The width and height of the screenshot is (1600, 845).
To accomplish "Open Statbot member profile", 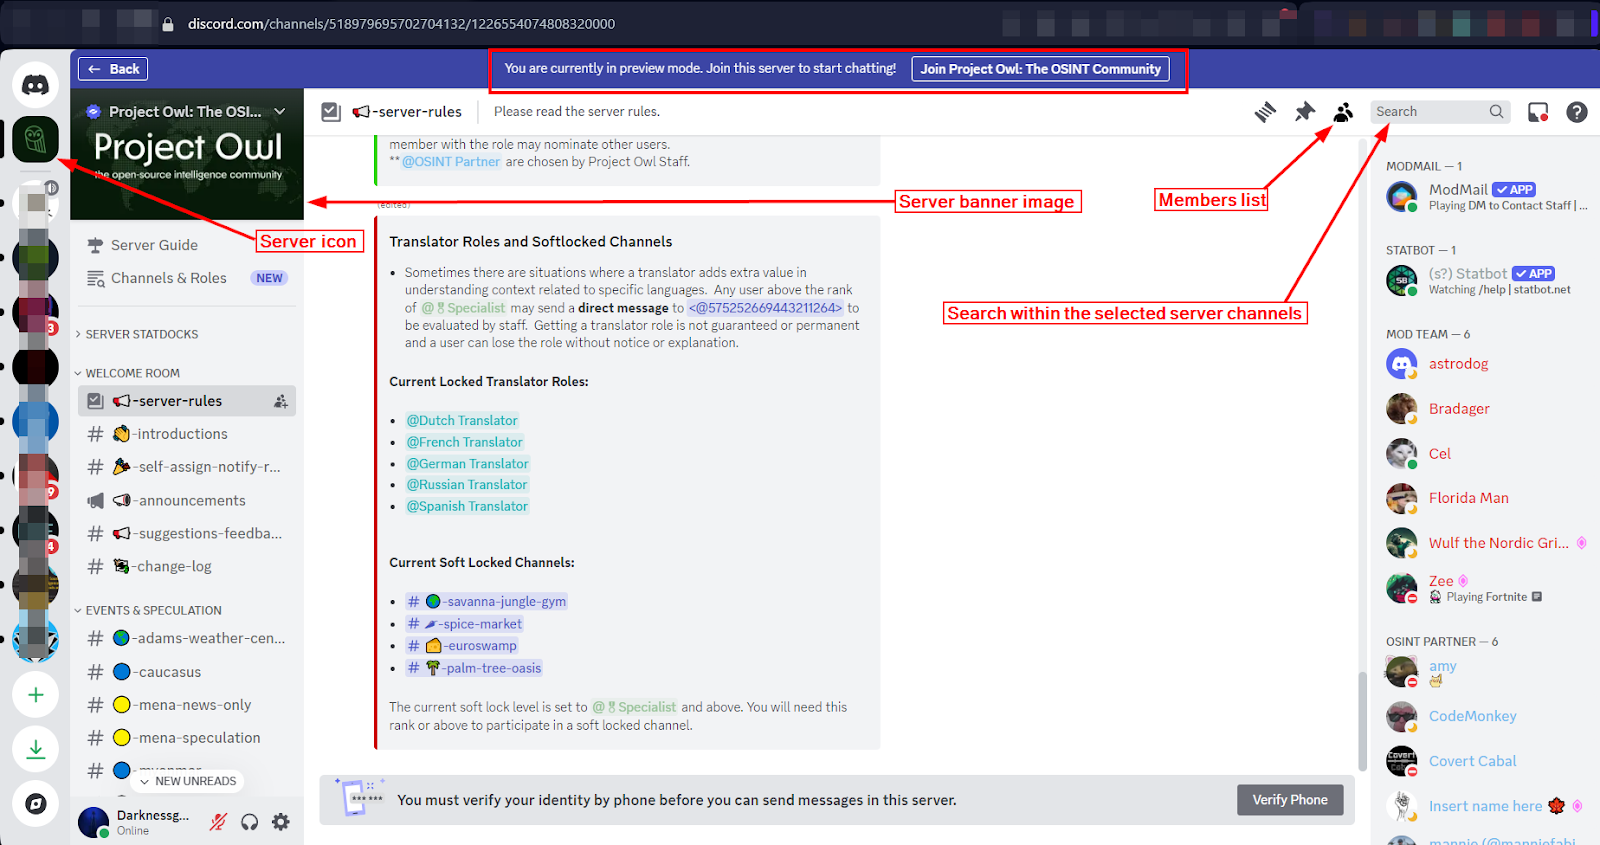I will coord(1487,281).
